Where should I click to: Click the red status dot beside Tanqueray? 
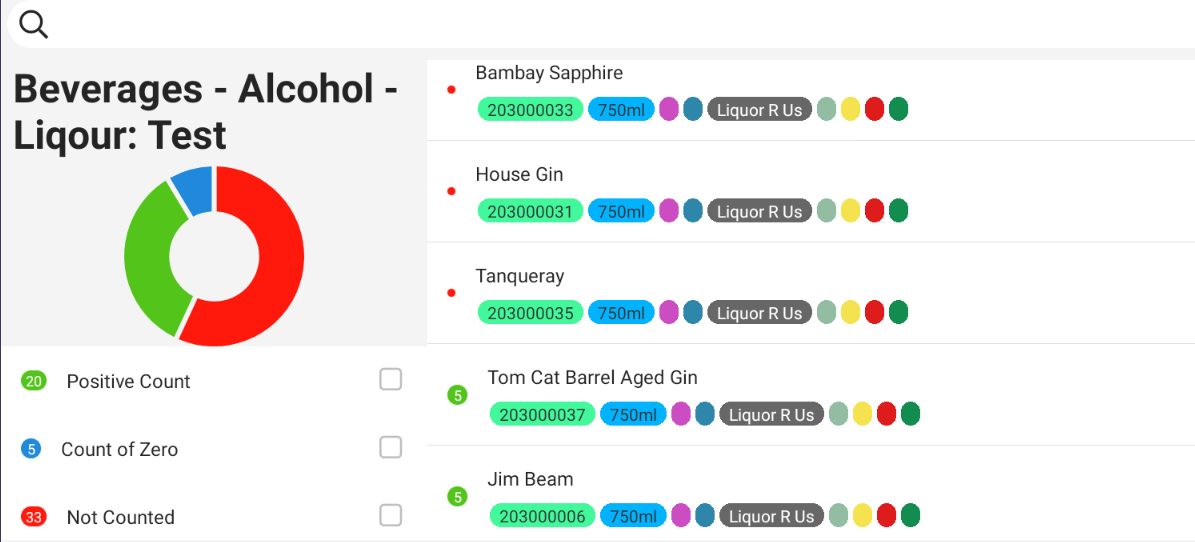click(x=451, y=293)
